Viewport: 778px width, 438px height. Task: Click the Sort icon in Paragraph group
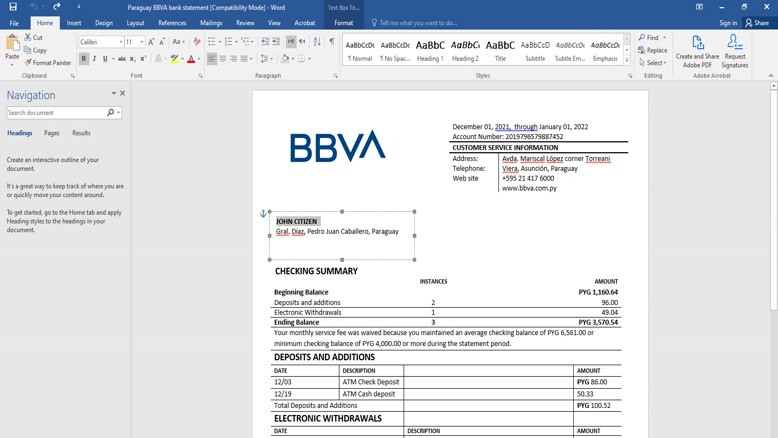point(317,42)
